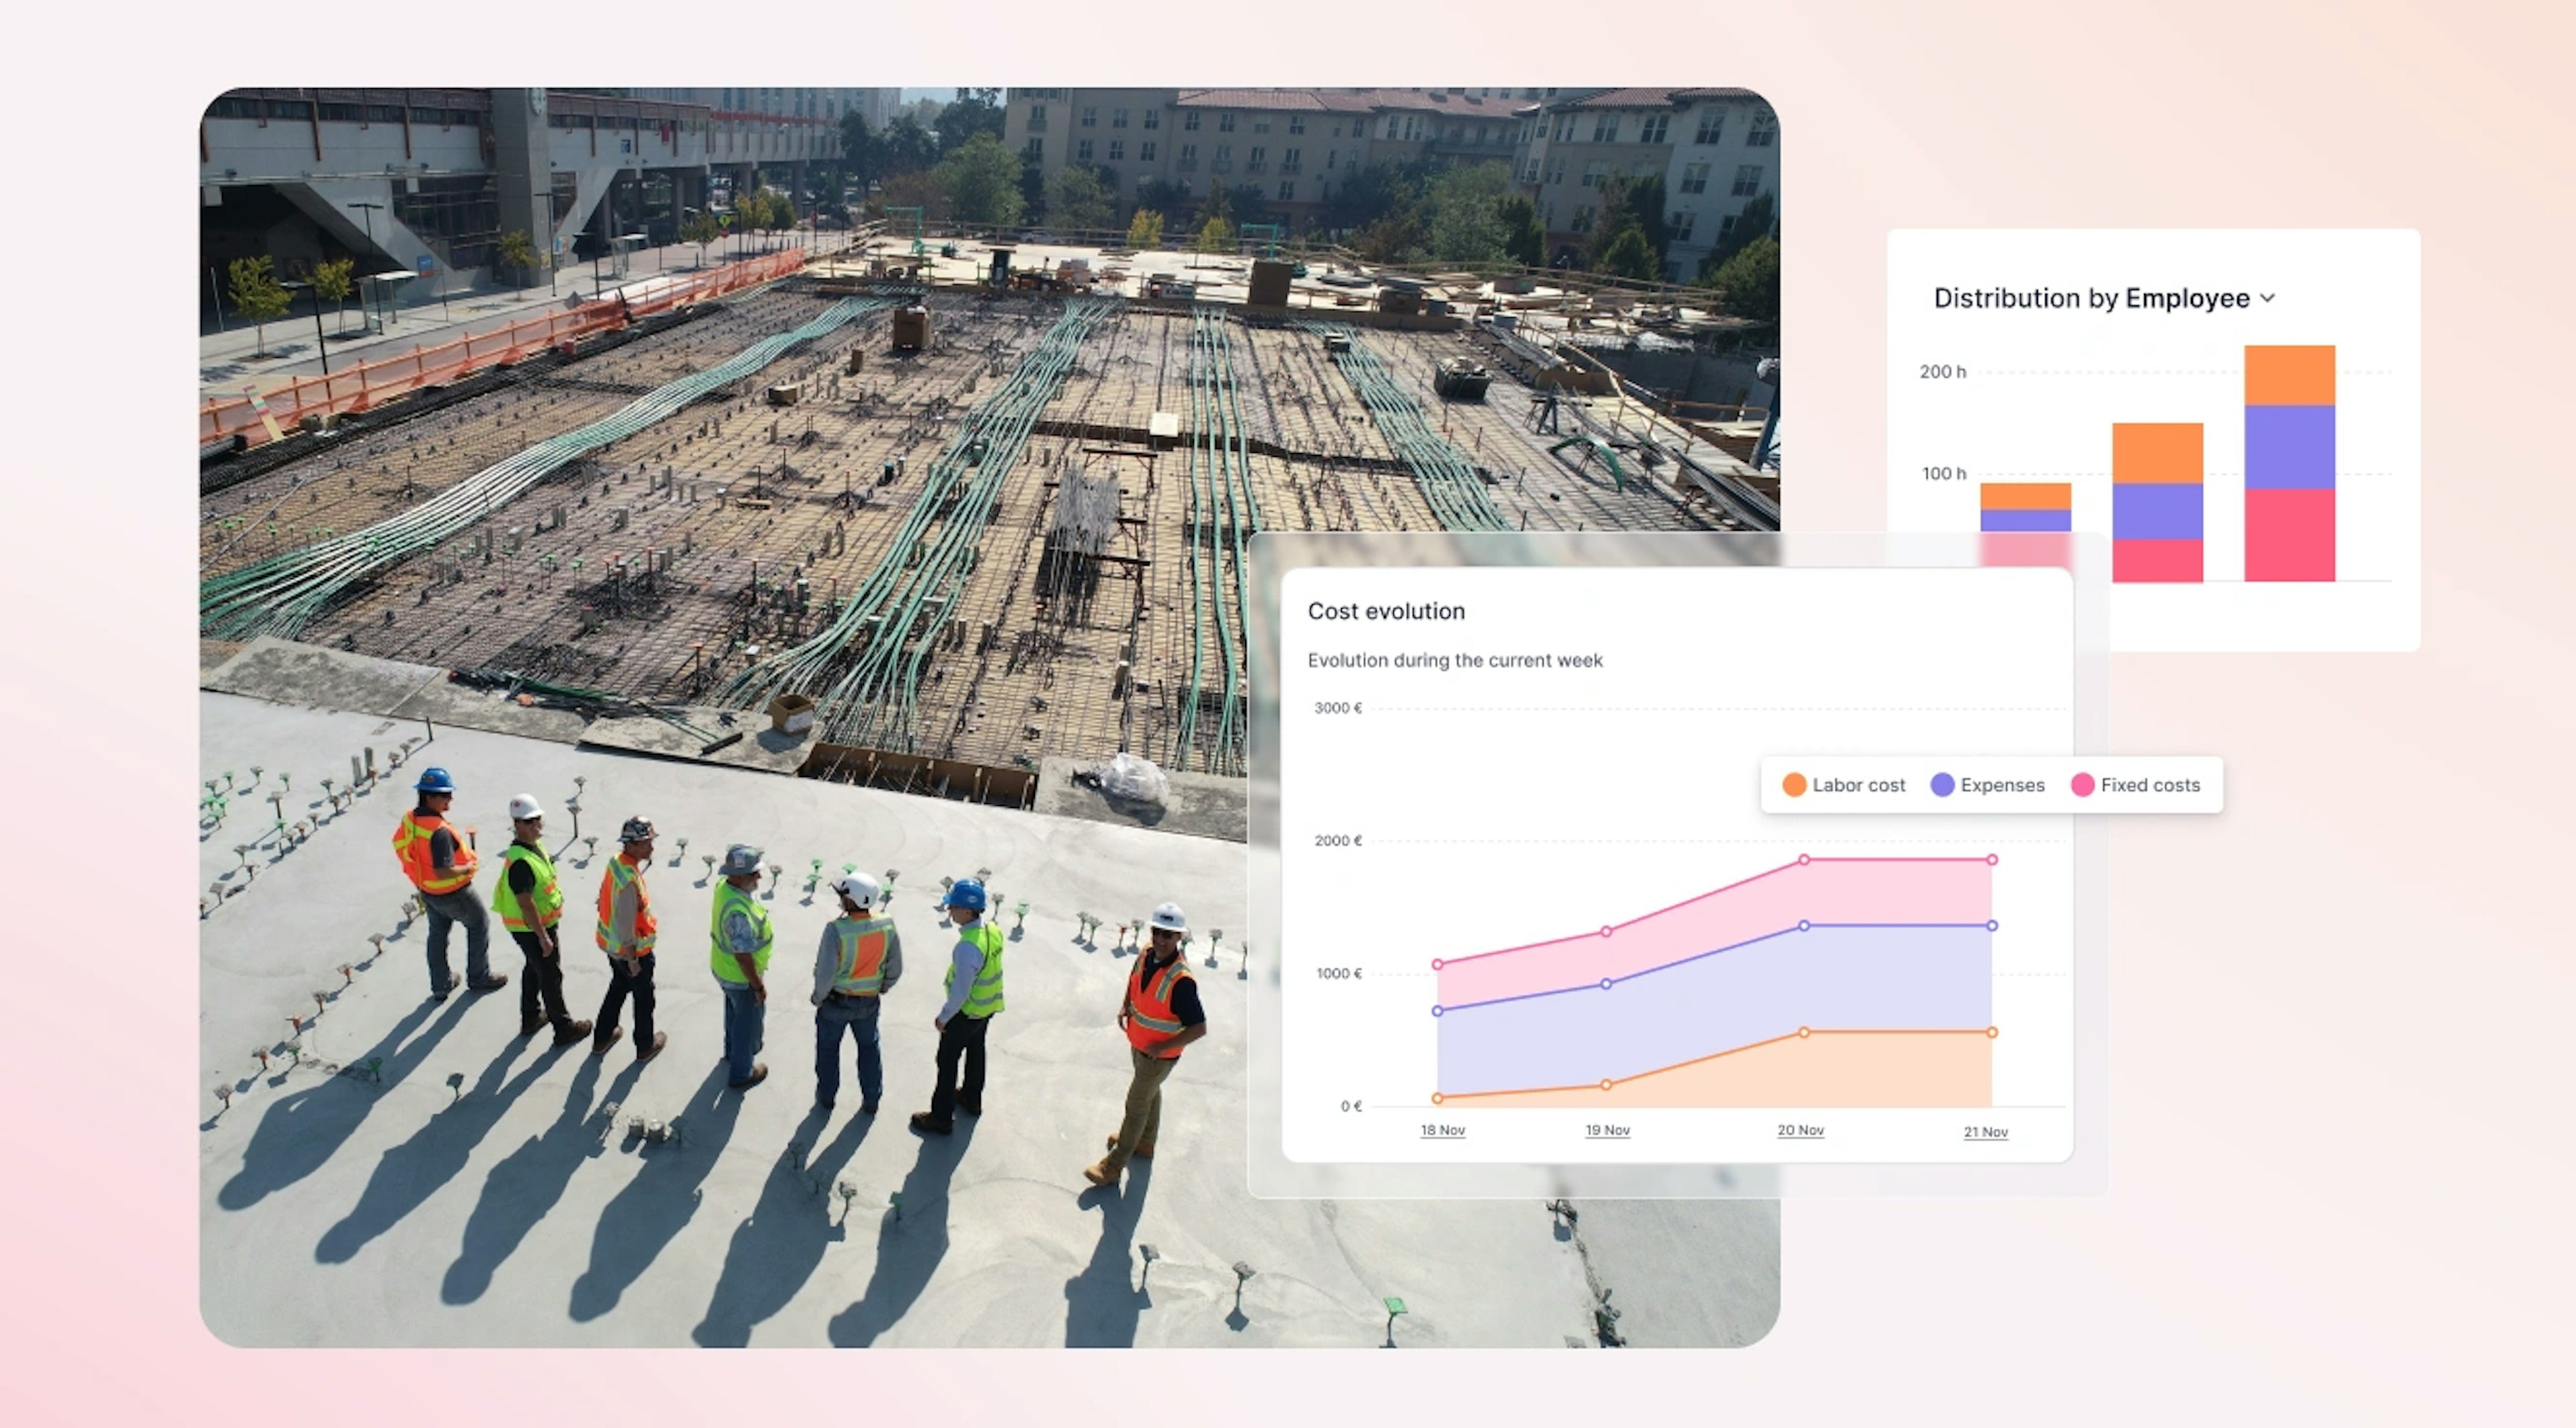The height and width of the screenshot is (1428, 2576).
Task: Select 'Evolution during the current week' subtitle
Action: tap(1455, 660)
